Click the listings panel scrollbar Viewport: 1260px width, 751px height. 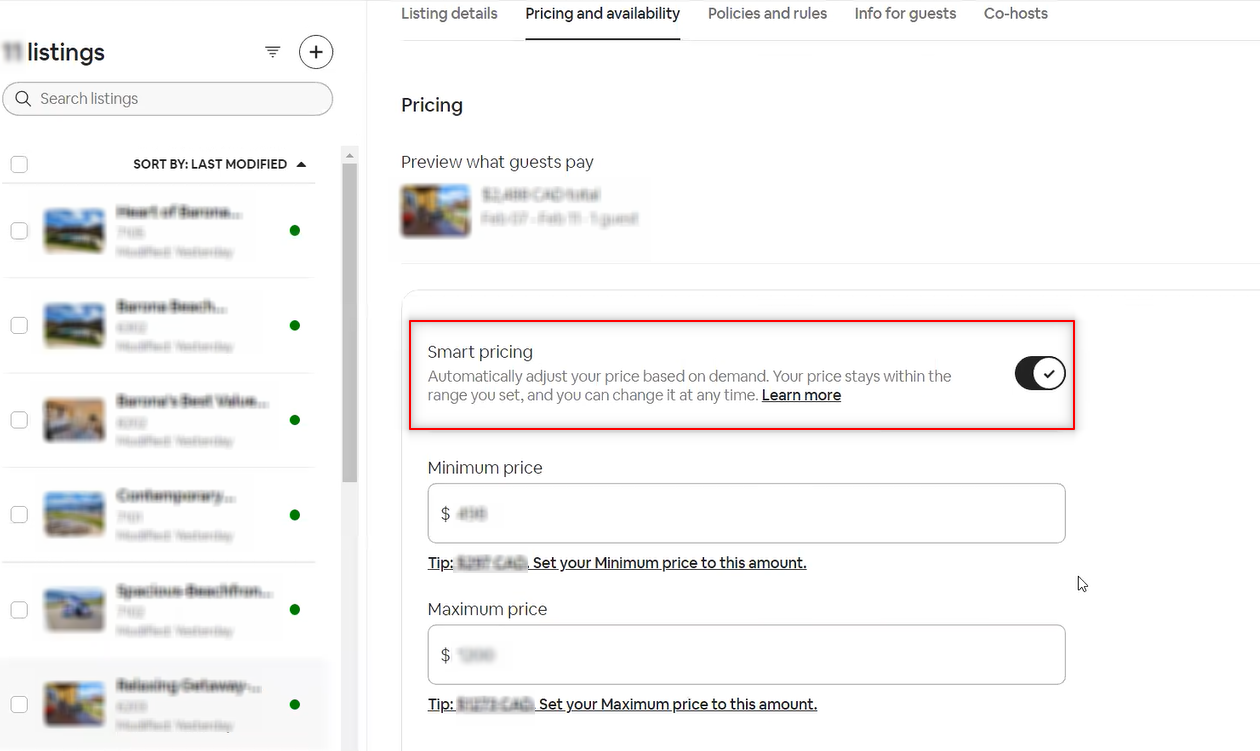click(x=349, y=320)
